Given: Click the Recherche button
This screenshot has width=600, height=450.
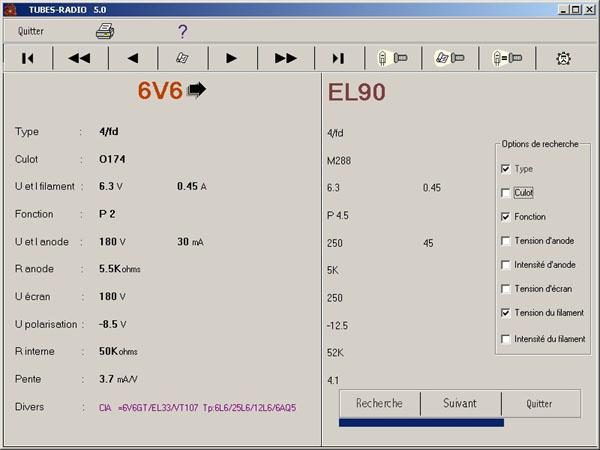Looking at the screenshot, I should coord(380,403).
